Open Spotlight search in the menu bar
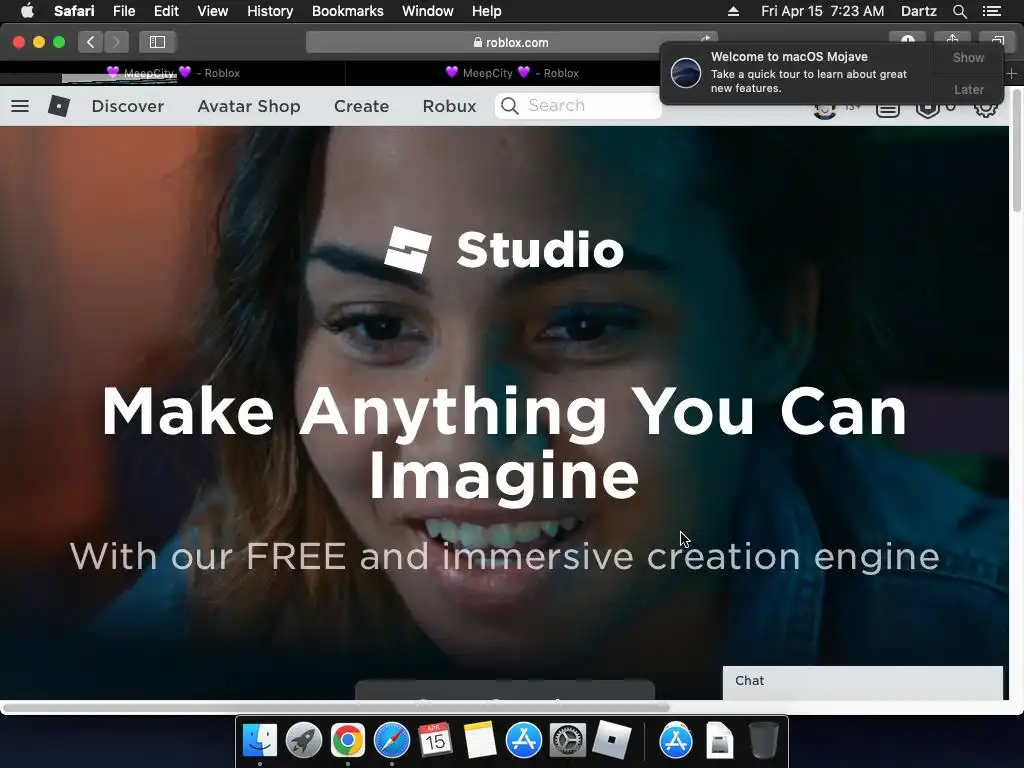Image resolution: width=1024 pixels, height=768 pixels. (x=959, y=11)
